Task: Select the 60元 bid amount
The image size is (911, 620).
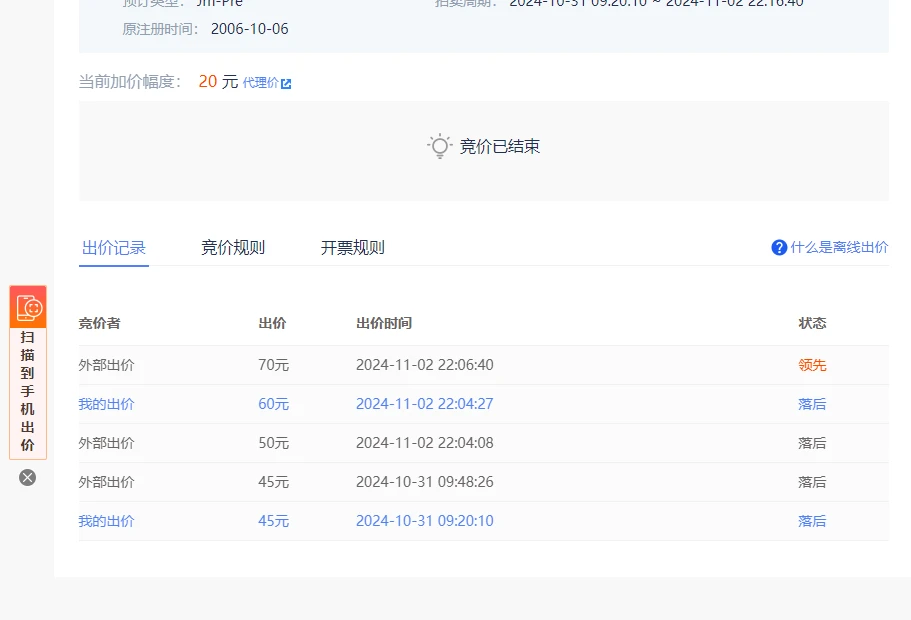Action: (x=274, y=404)
